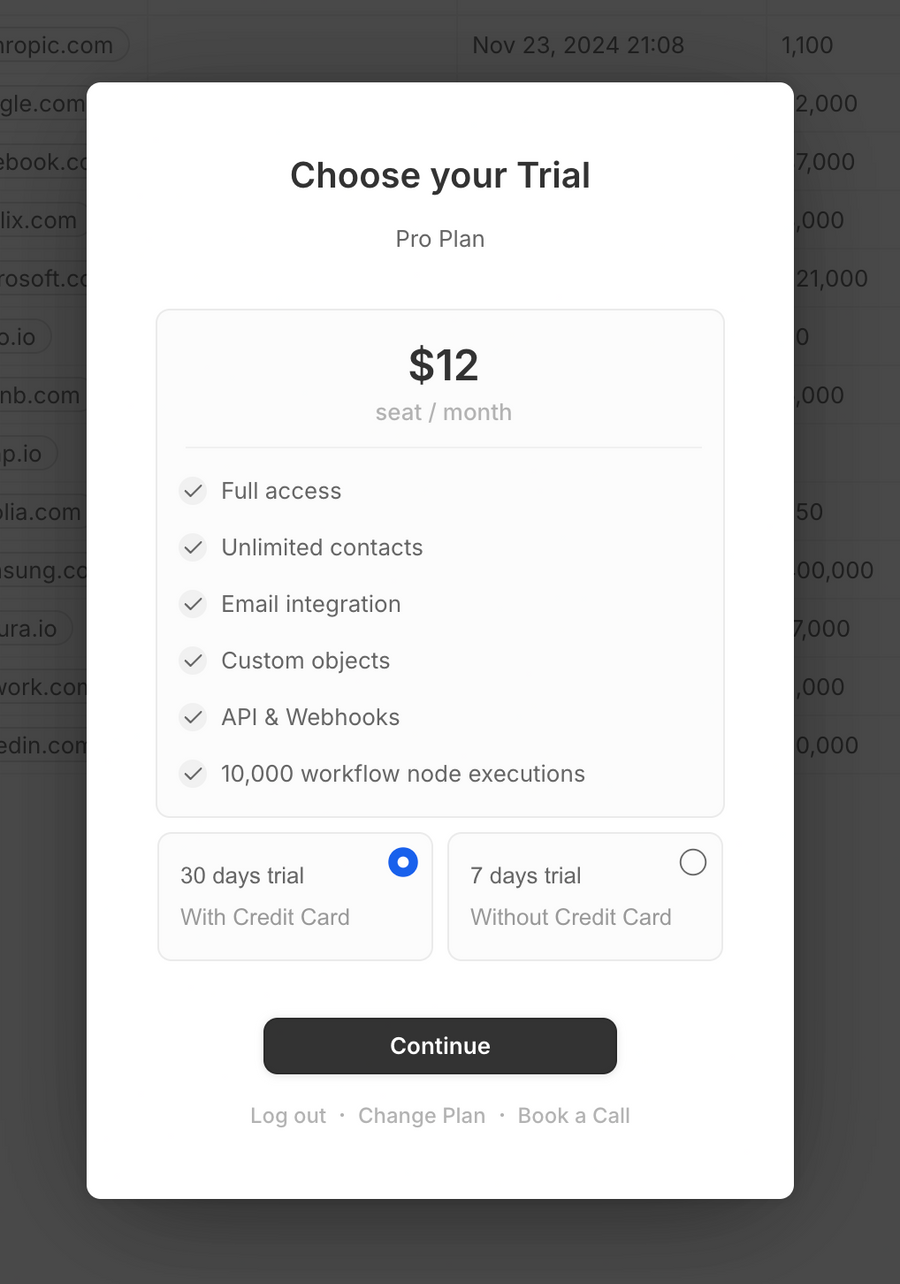Viewport: 900px width, 1284px height.
Task: Click the API & Webhooks checkmark icon
Action: 192,717
